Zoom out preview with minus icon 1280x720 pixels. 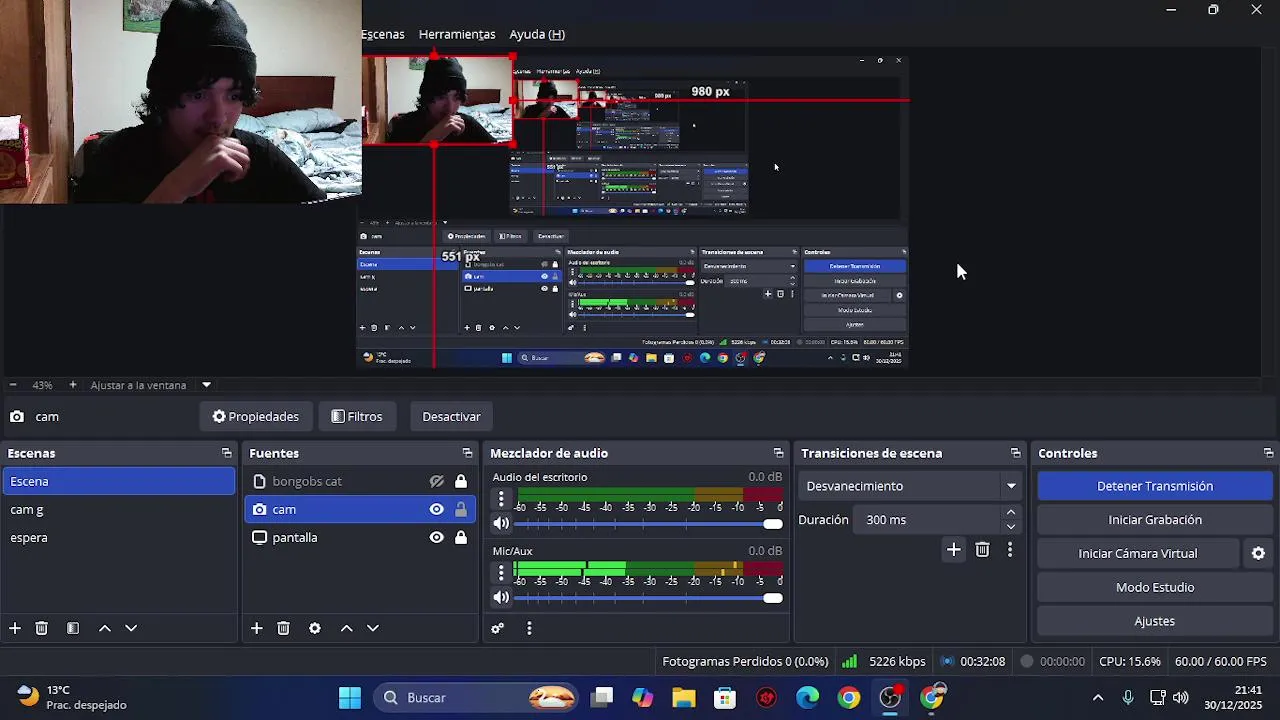[x=12, y=385]
